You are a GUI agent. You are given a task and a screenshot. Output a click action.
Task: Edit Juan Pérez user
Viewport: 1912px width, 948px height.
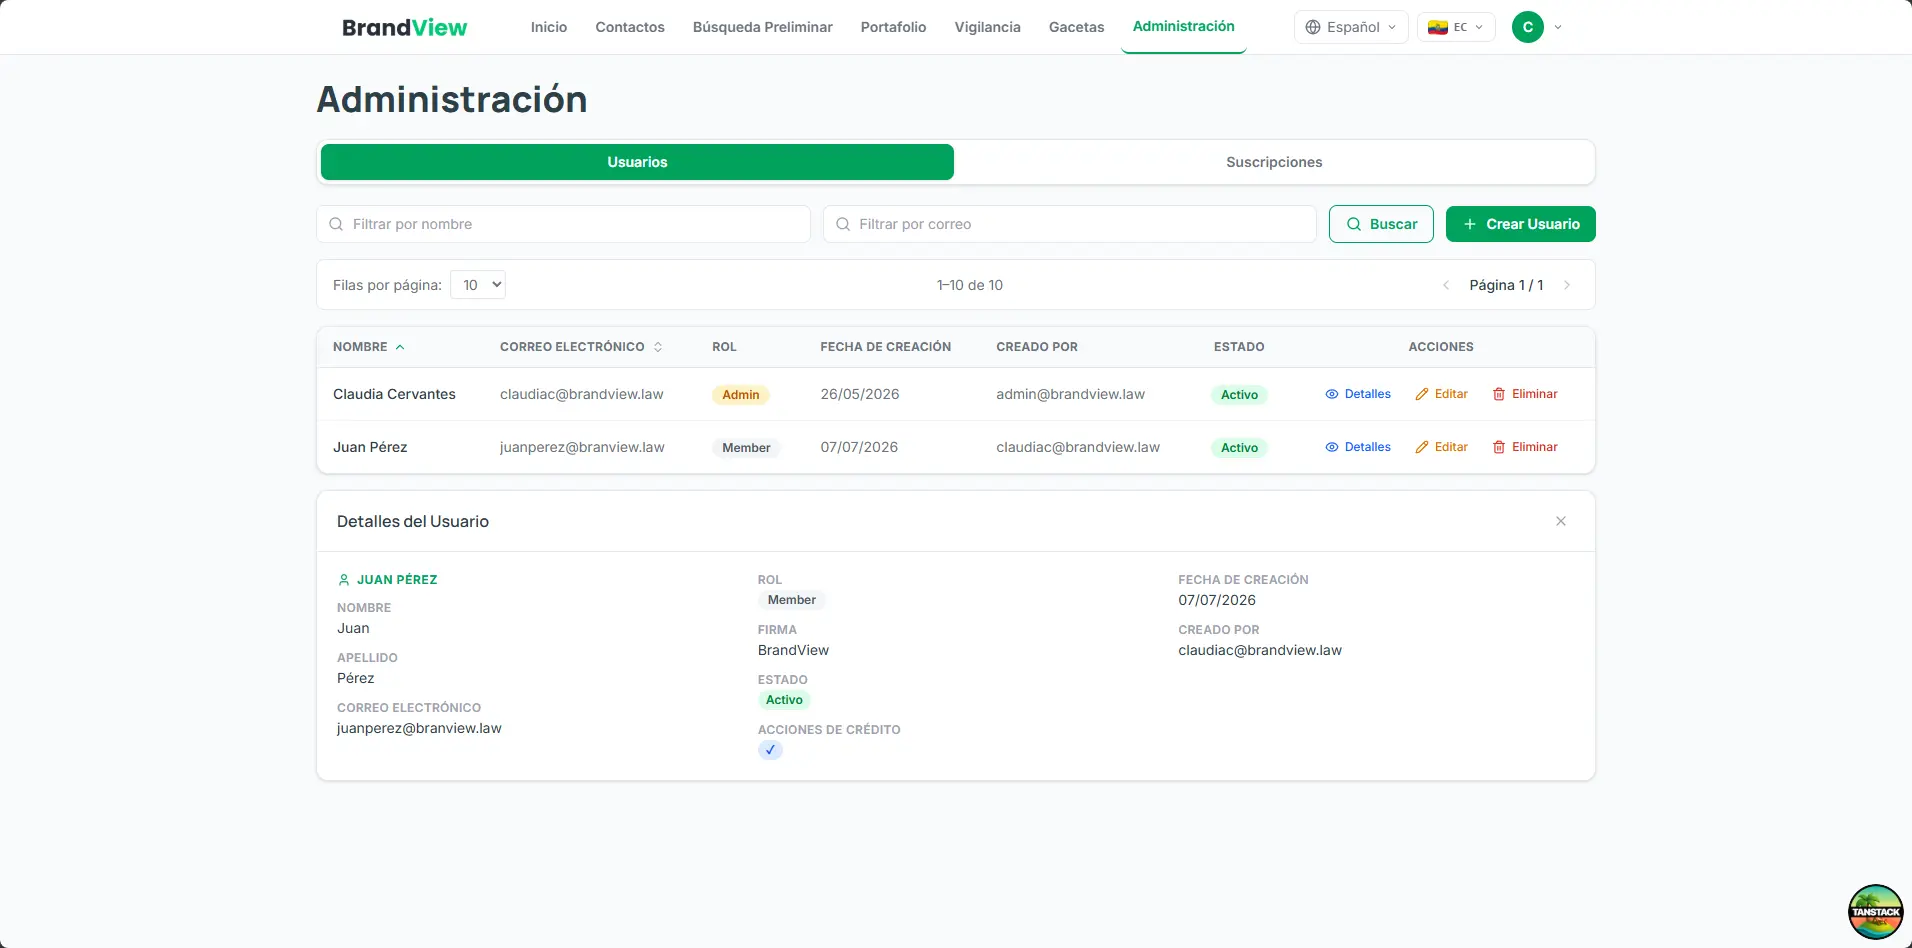click(1442, 447)
